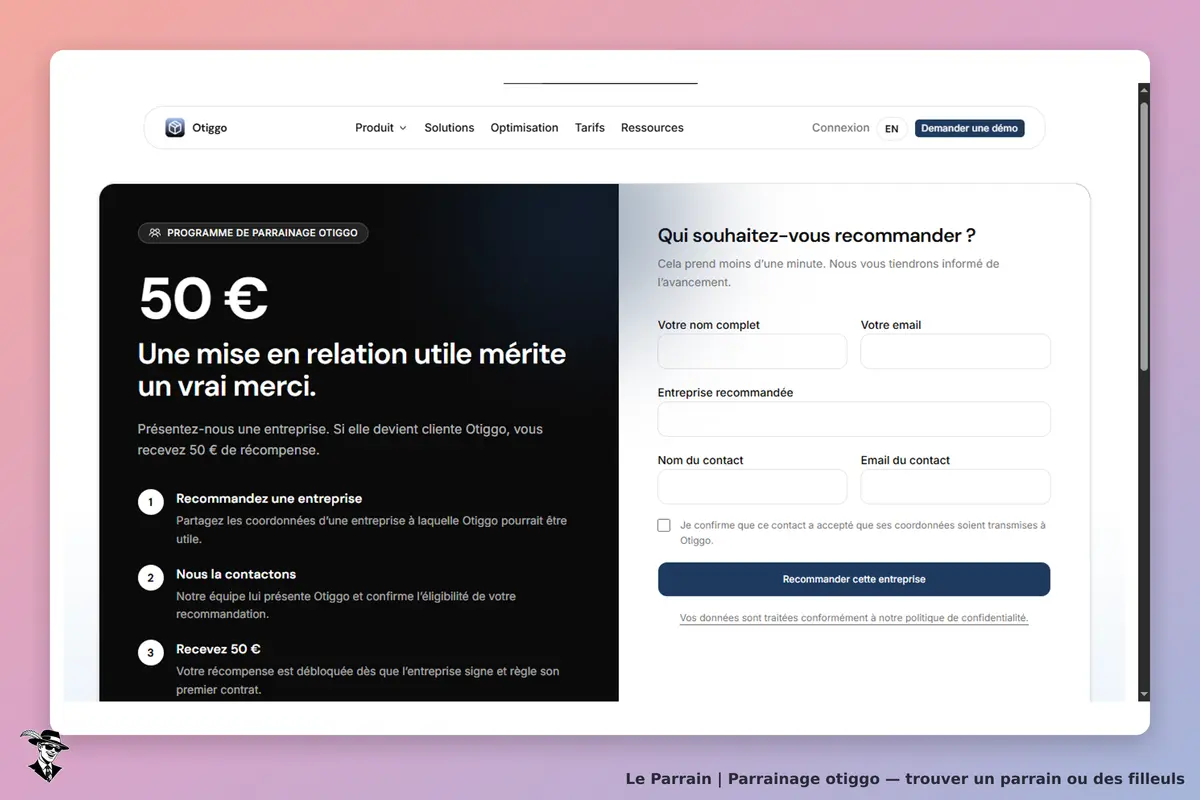Click the 'Recommandez une entreprise' step heading
1200x800 pixels.
coord(269,498)
